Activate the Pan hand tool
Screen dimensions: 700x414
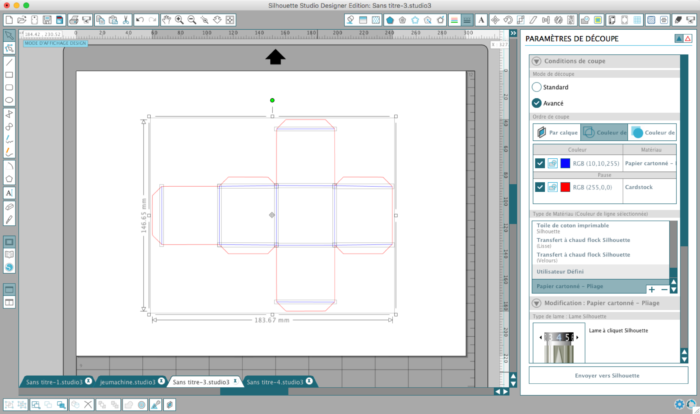coord(166,20)
